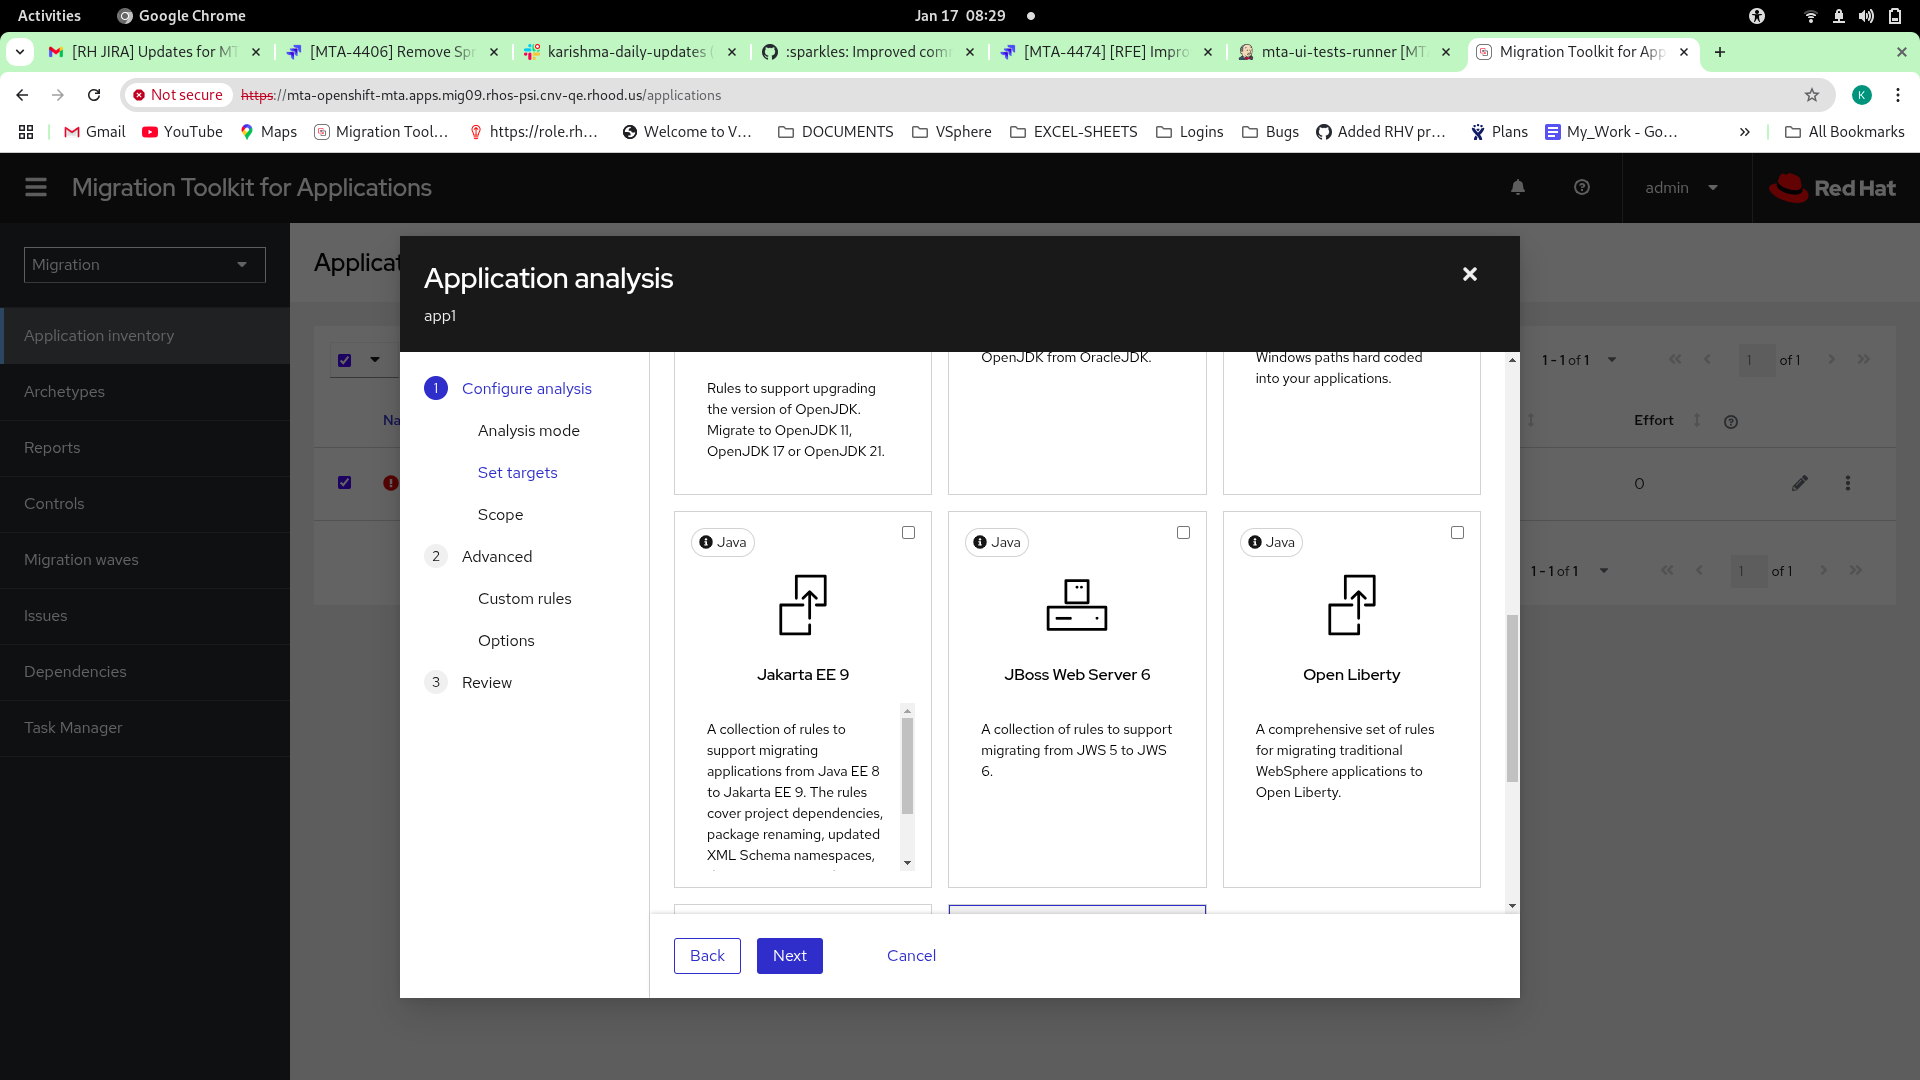Open the help question mark menu
Image resolution: width=1920 pixels, height=1080 pixels.
1581,188
